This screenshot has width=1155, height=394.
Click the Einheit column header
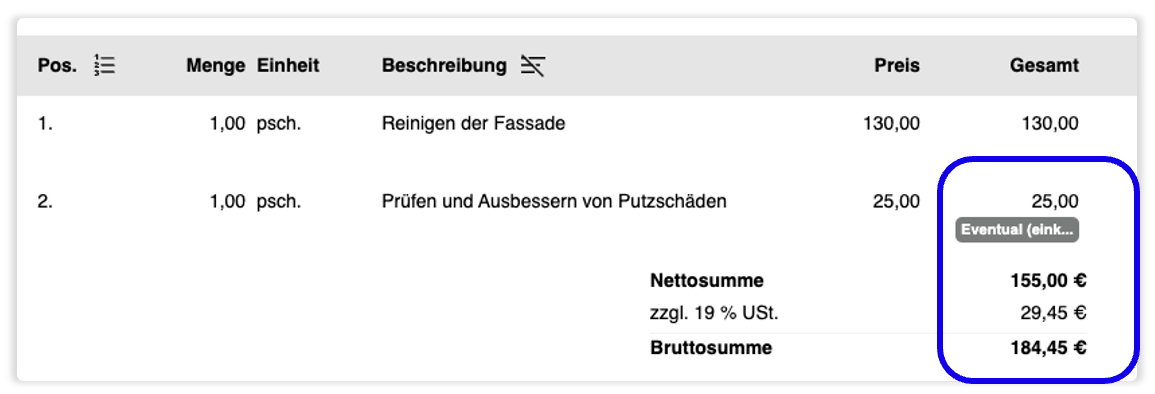[x=288, y=66]
